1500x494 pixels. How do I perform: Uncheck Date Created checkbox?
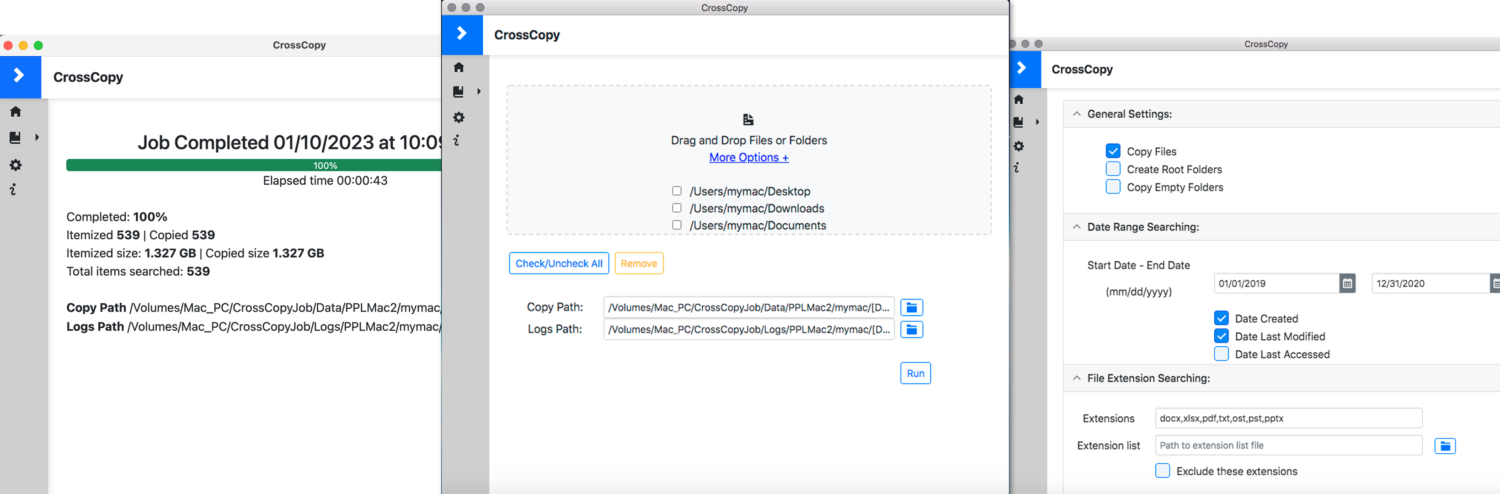pyautogui.click(x=1221, y=318)
